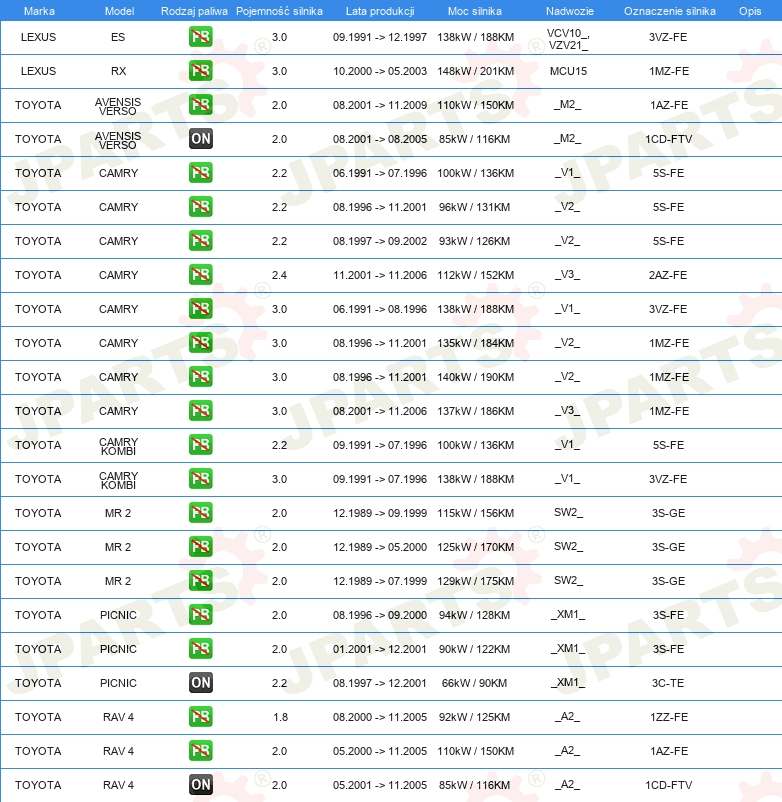Click the petrol fuel icon for LEXUS RX

tap(200, 71)
